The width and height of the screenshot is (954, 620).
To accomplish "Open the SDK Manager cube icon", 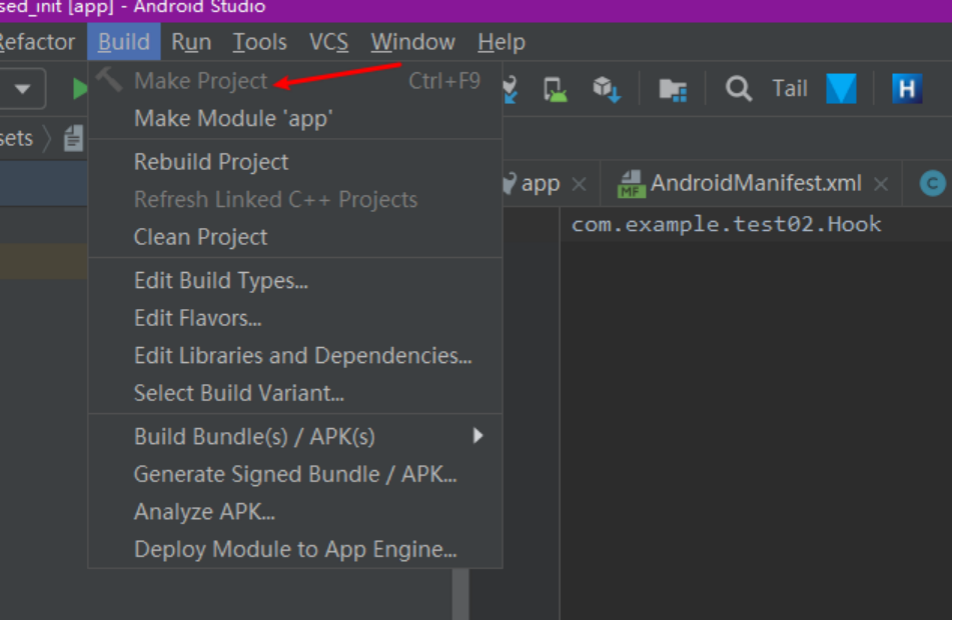I will (x=606, y=89).
